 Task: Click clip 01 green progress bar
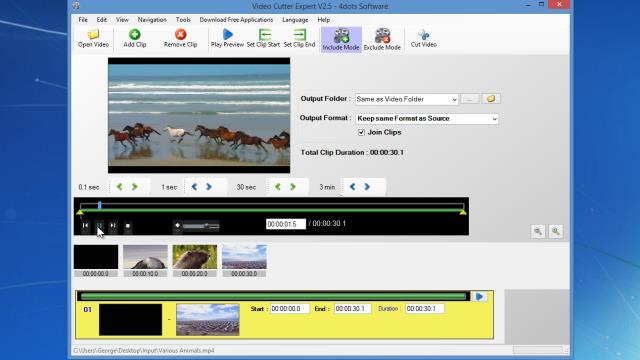tap(273, 296)
